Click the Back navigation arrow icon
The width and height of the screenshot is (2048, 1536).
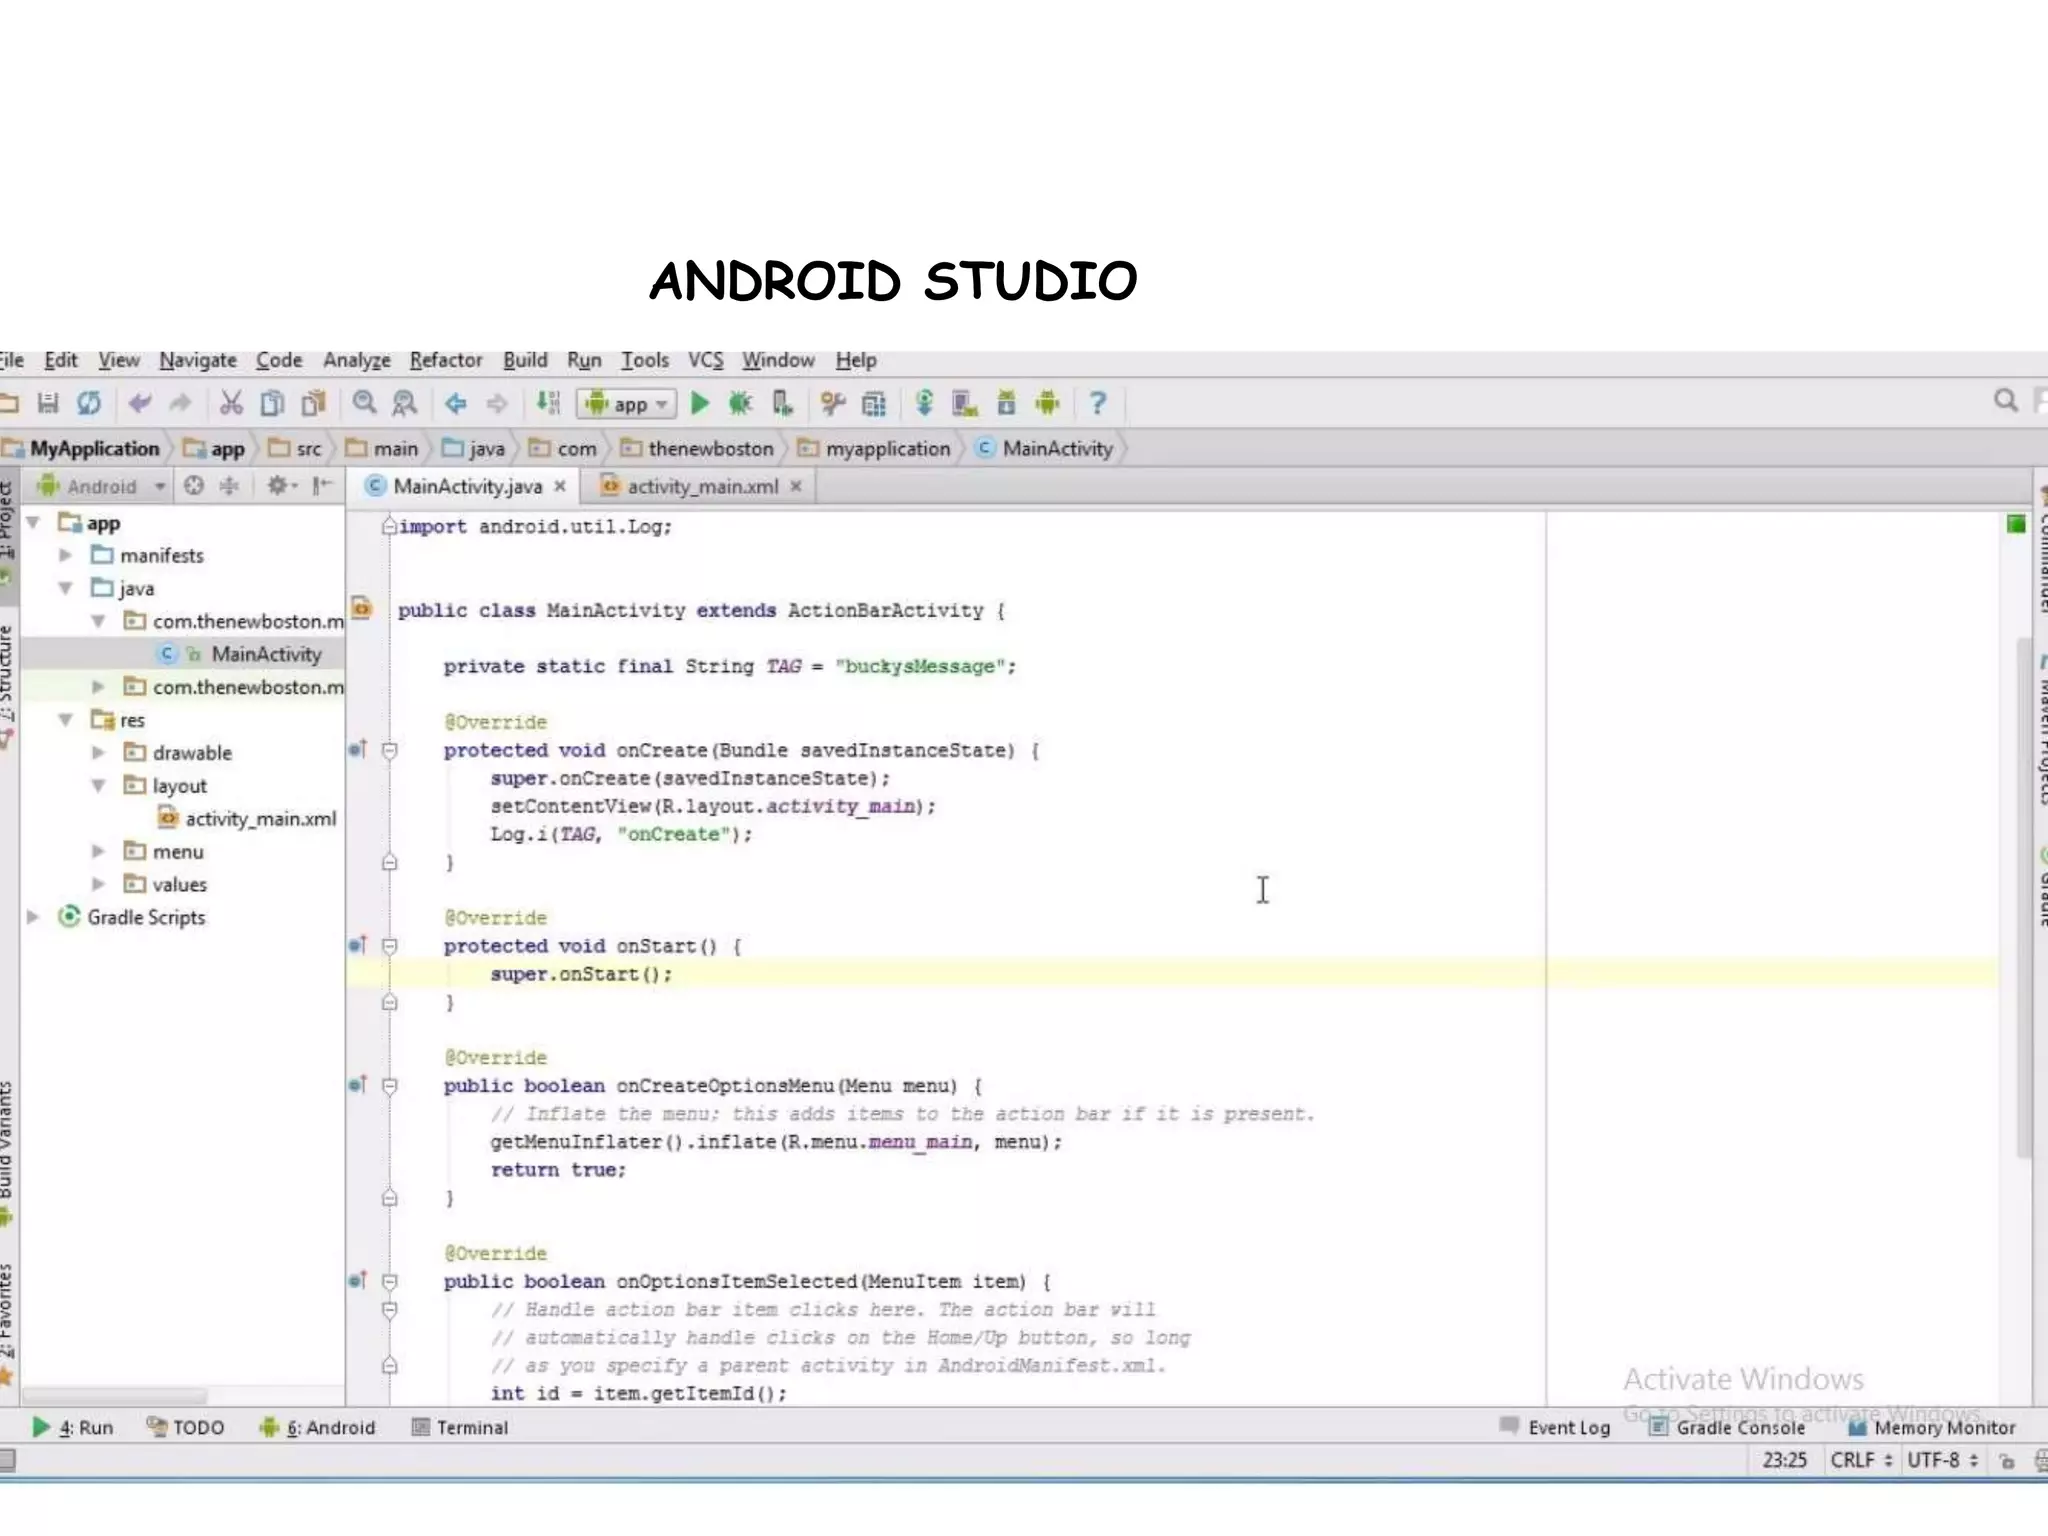click(456, 403)
